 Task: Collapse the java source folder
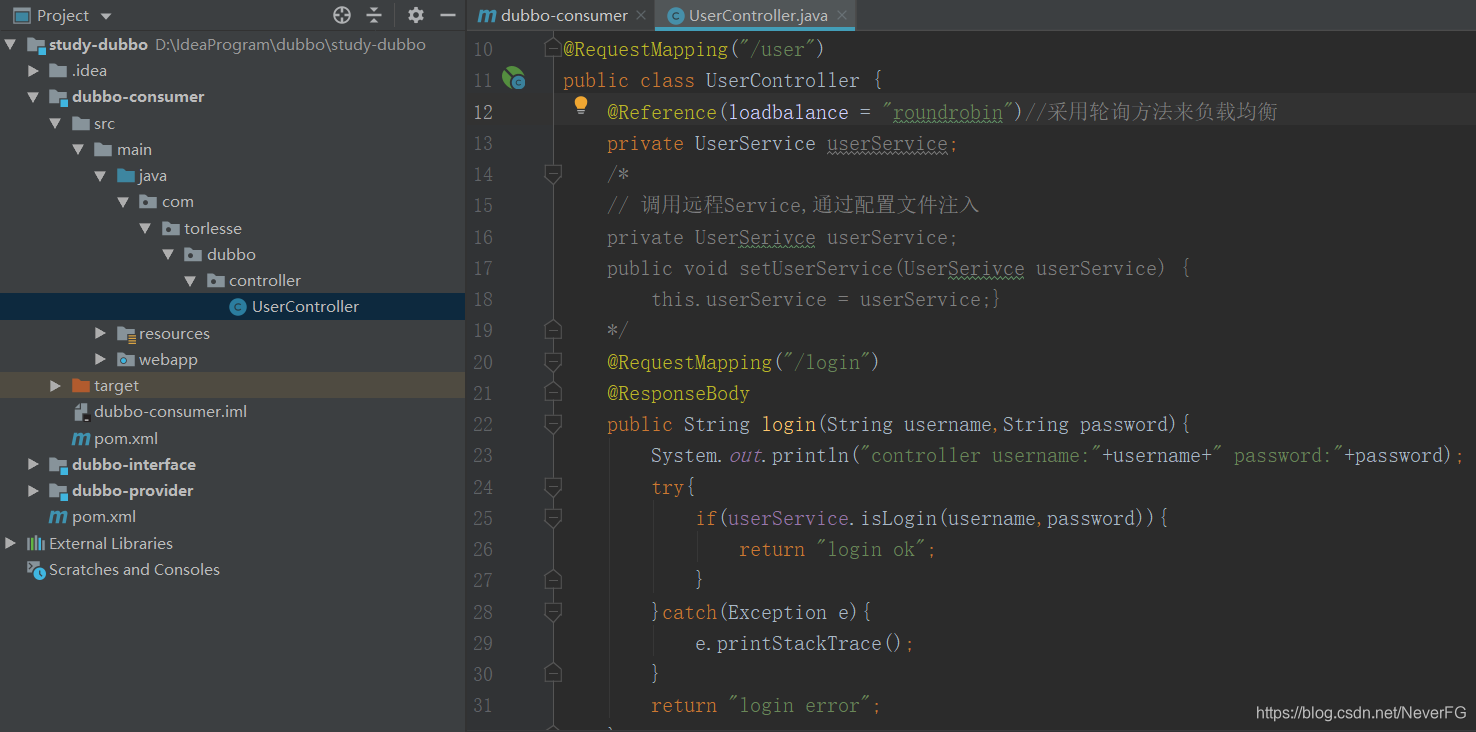pos(101,176)
